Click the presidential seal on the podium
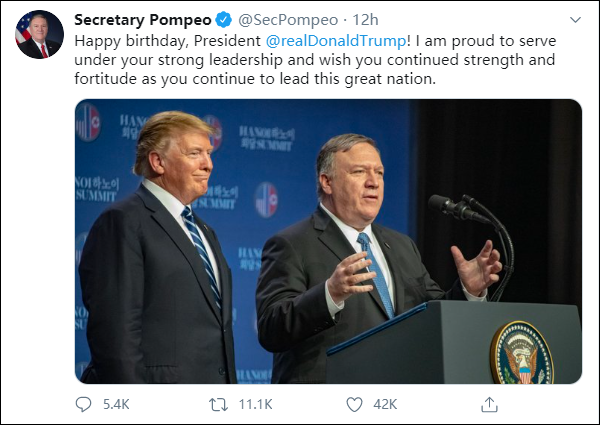The width and height of the screenshot is (600, 425). [521, 352]
